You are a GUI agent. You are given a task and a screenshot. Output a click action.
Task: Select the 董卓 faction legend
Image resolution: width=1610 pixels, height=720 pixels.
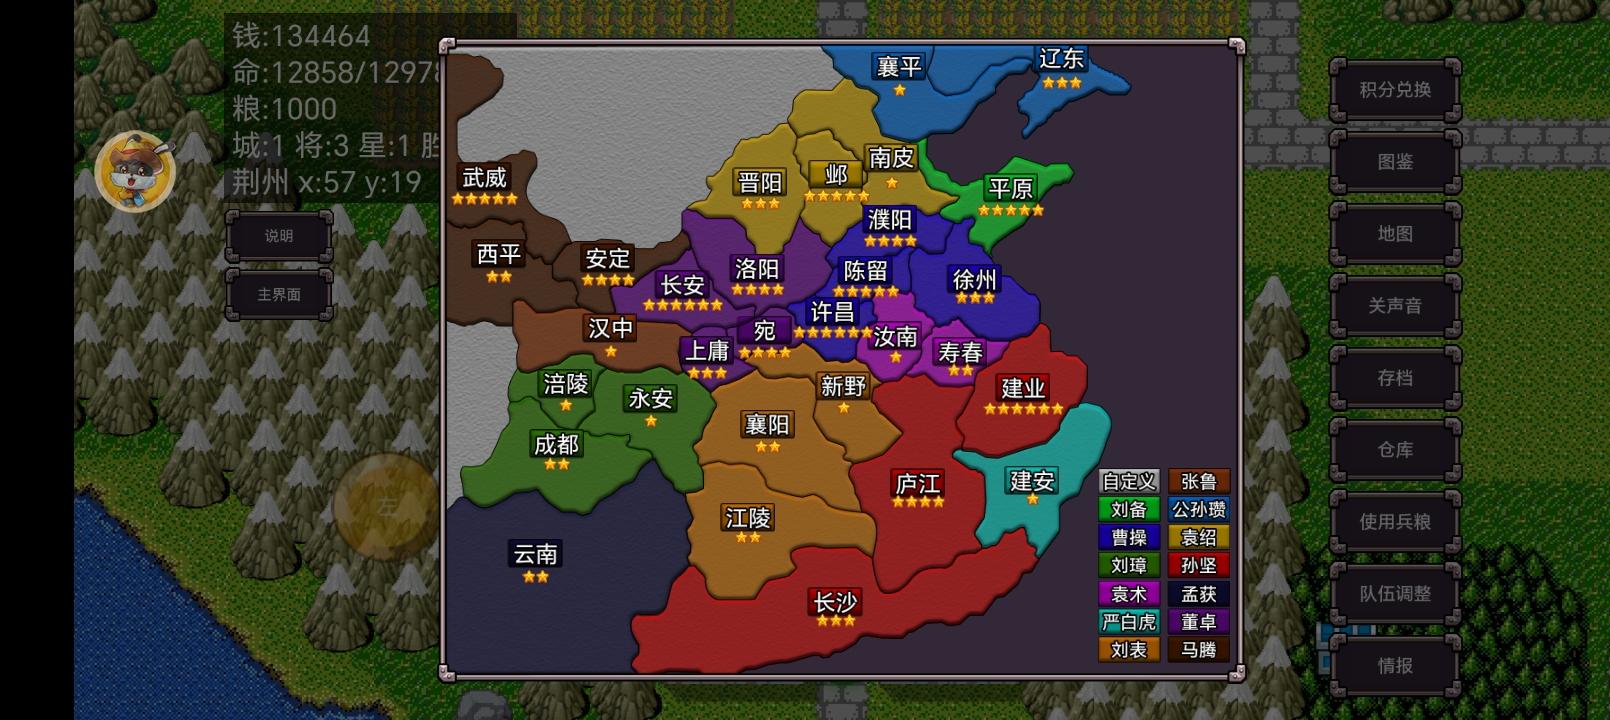(x=1199, y=622)
